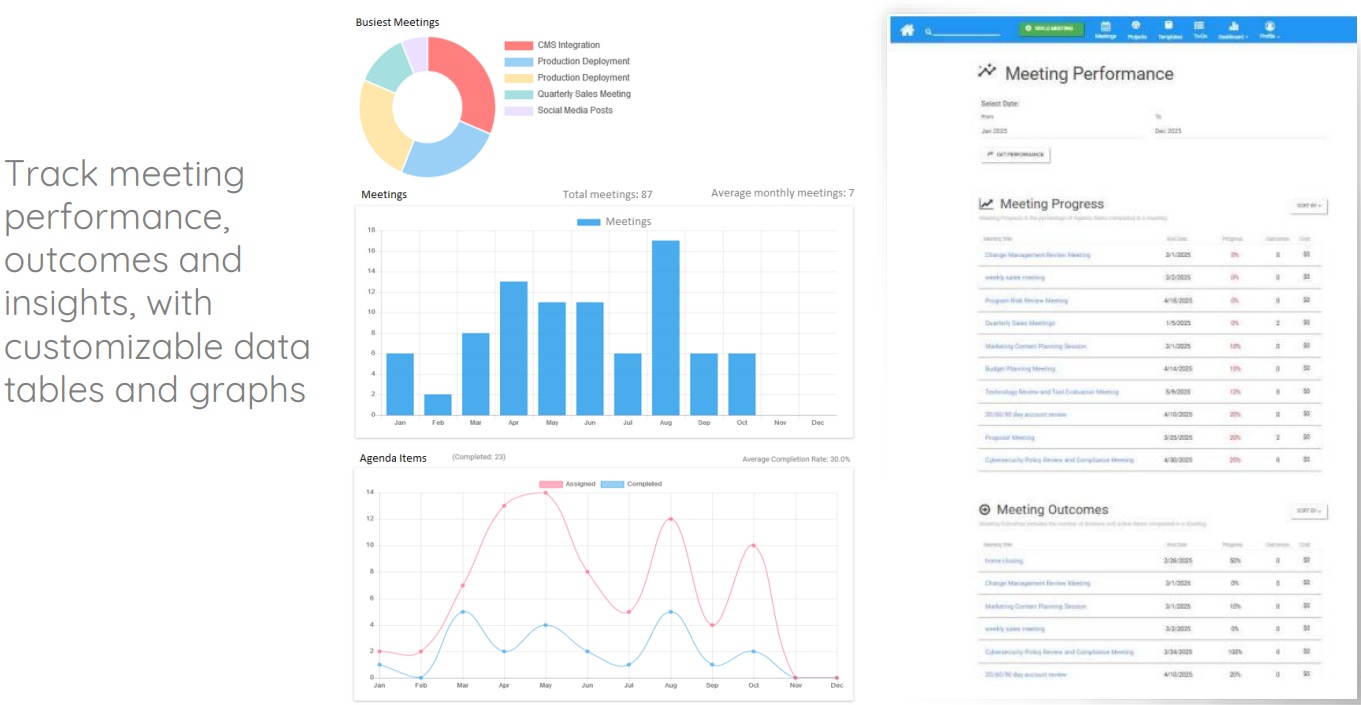This screenshot has height=705, width=1361.
Task: Open the Meetings calendar icon
Action: click(x=1105, y=29)
